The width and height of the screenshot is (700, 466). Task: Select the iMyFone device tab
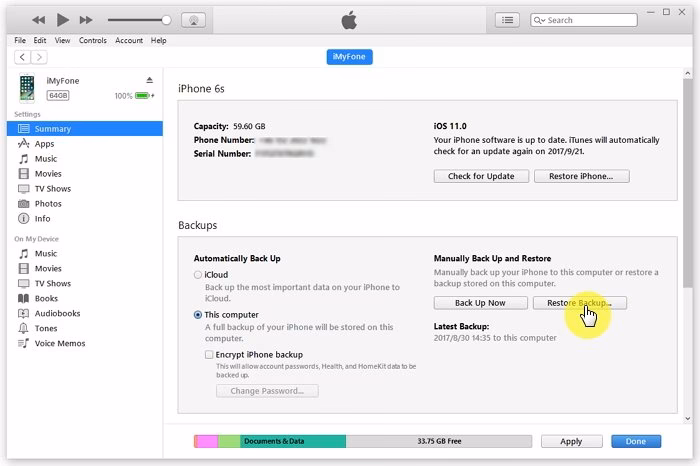point(349,57)
